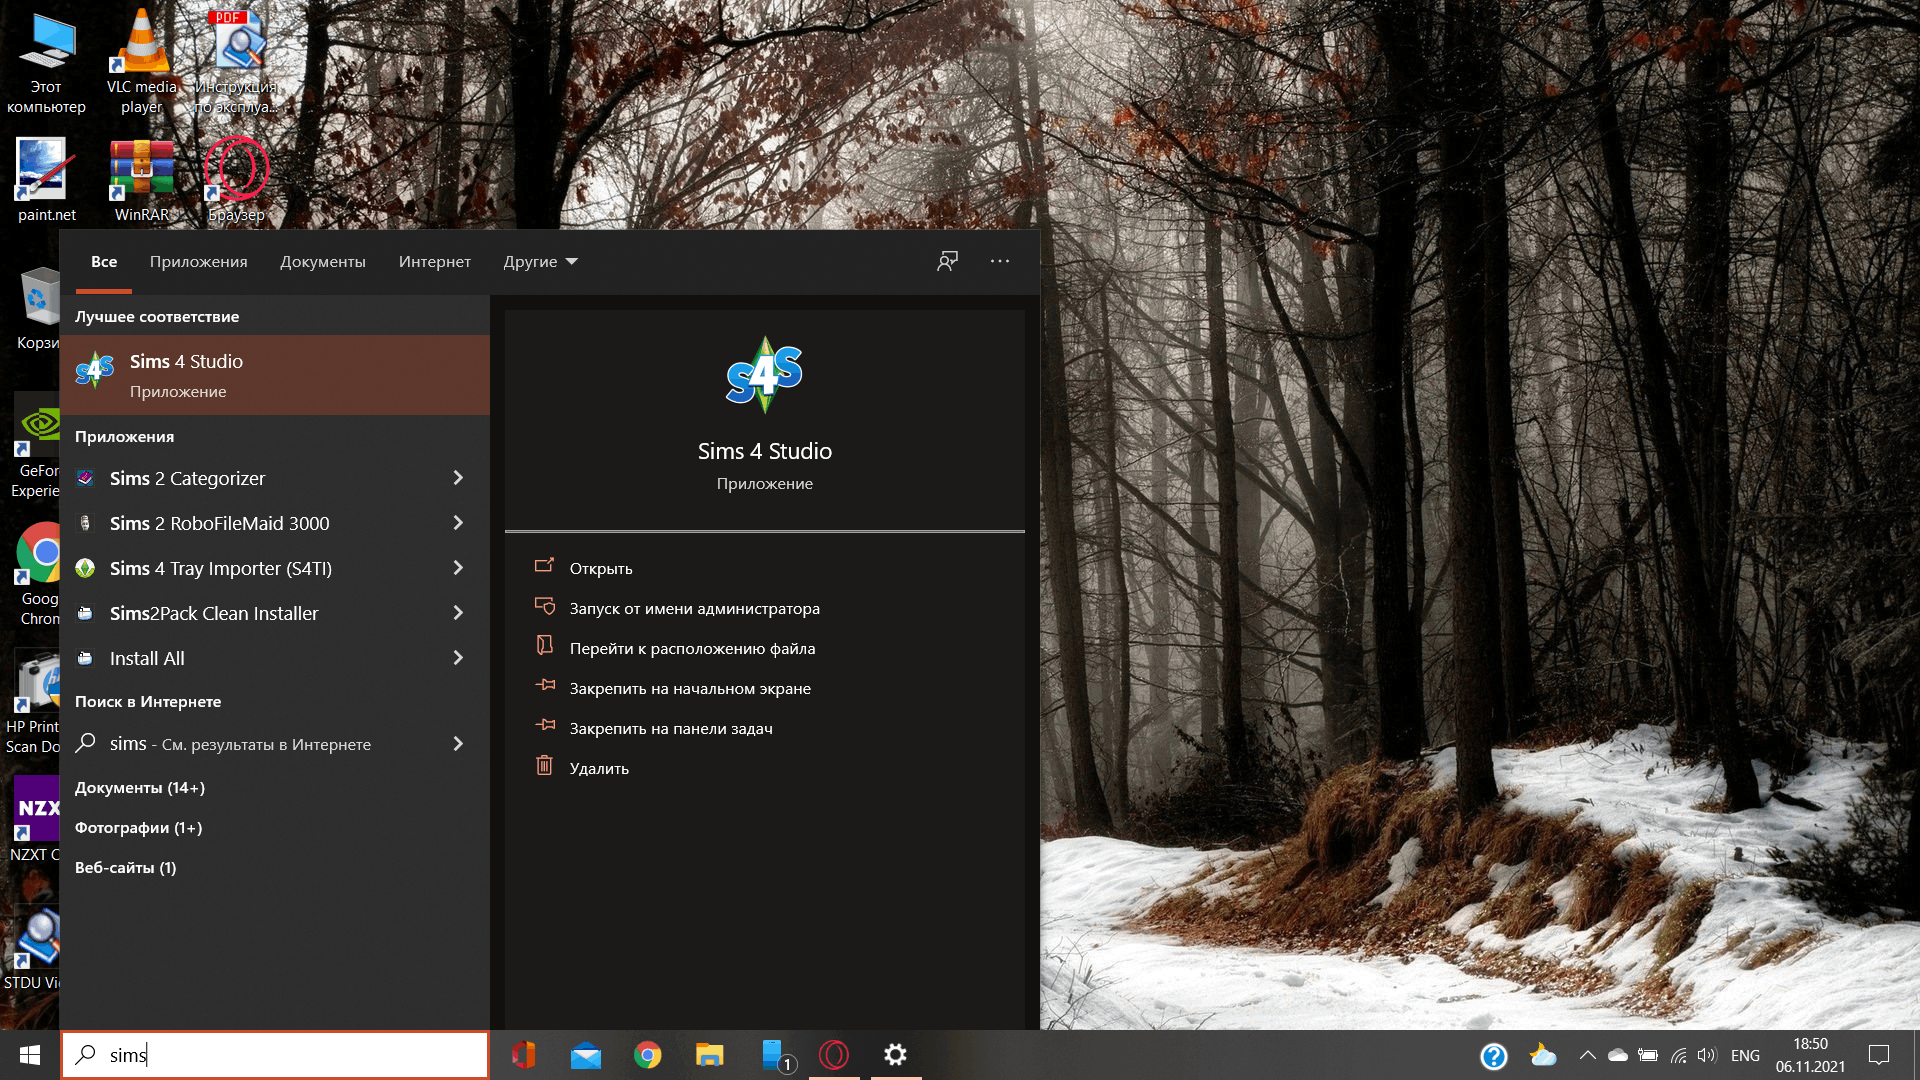The width and height of the screenshot is (1920, 1080).
Task: Select the paint.net desktop icon
Action: click(x=46, y=180)
